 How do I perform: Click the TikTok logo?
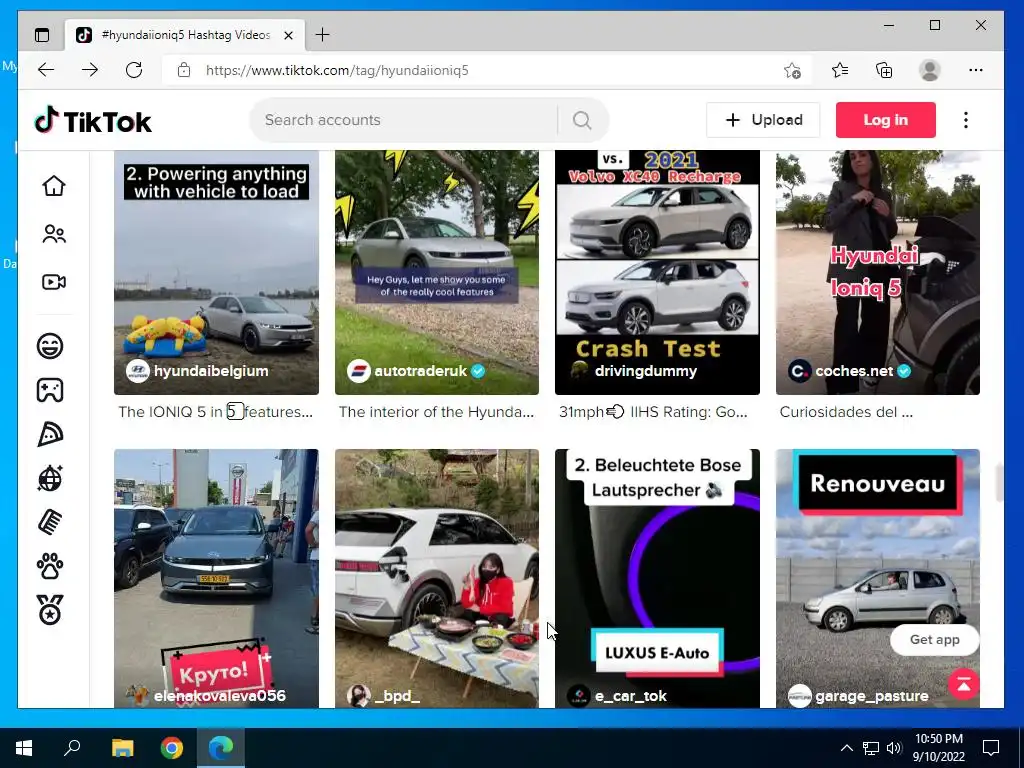93,120
